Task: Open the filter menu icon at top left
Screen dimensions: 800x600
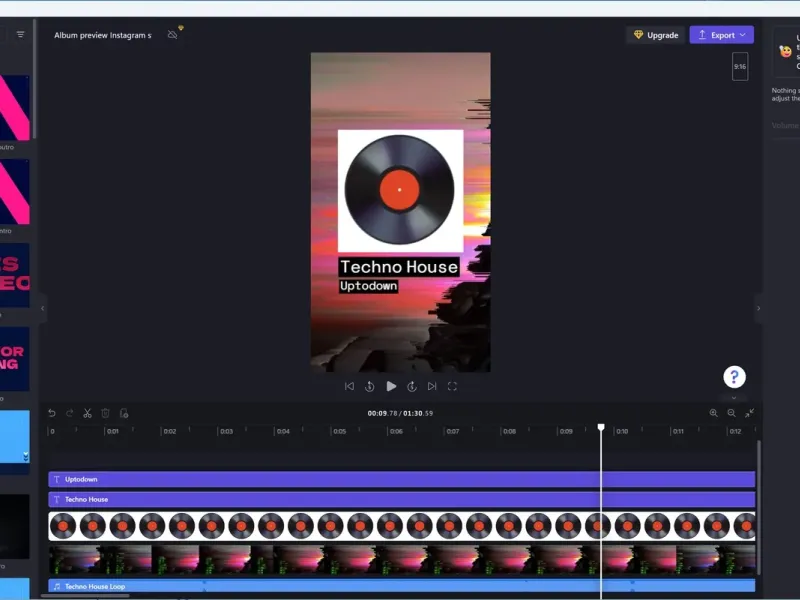Action: point(20,34)
